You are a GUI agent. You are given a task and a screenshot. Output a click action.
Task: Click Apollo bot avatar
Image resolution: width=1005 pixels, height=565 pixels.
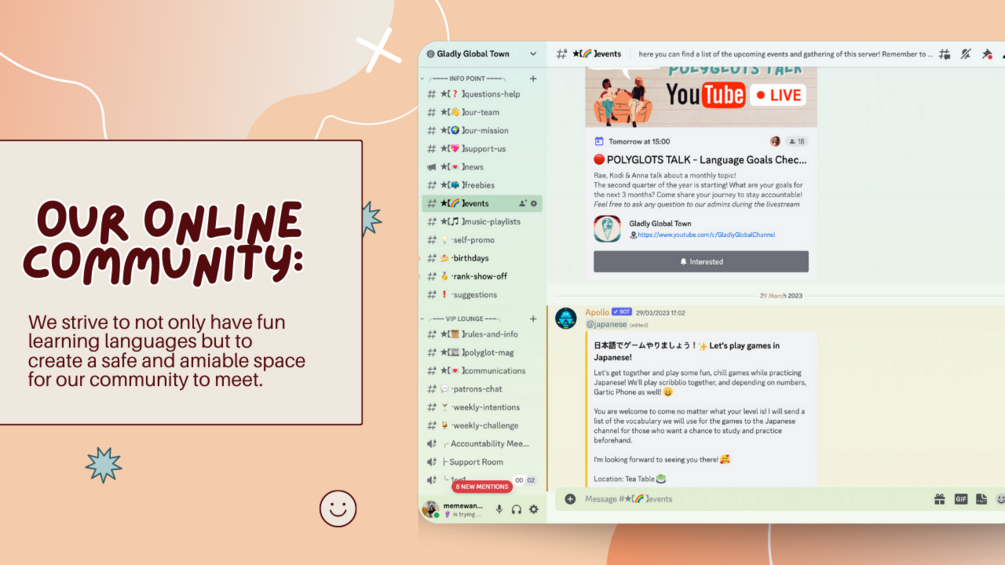(x=565, y=318)
